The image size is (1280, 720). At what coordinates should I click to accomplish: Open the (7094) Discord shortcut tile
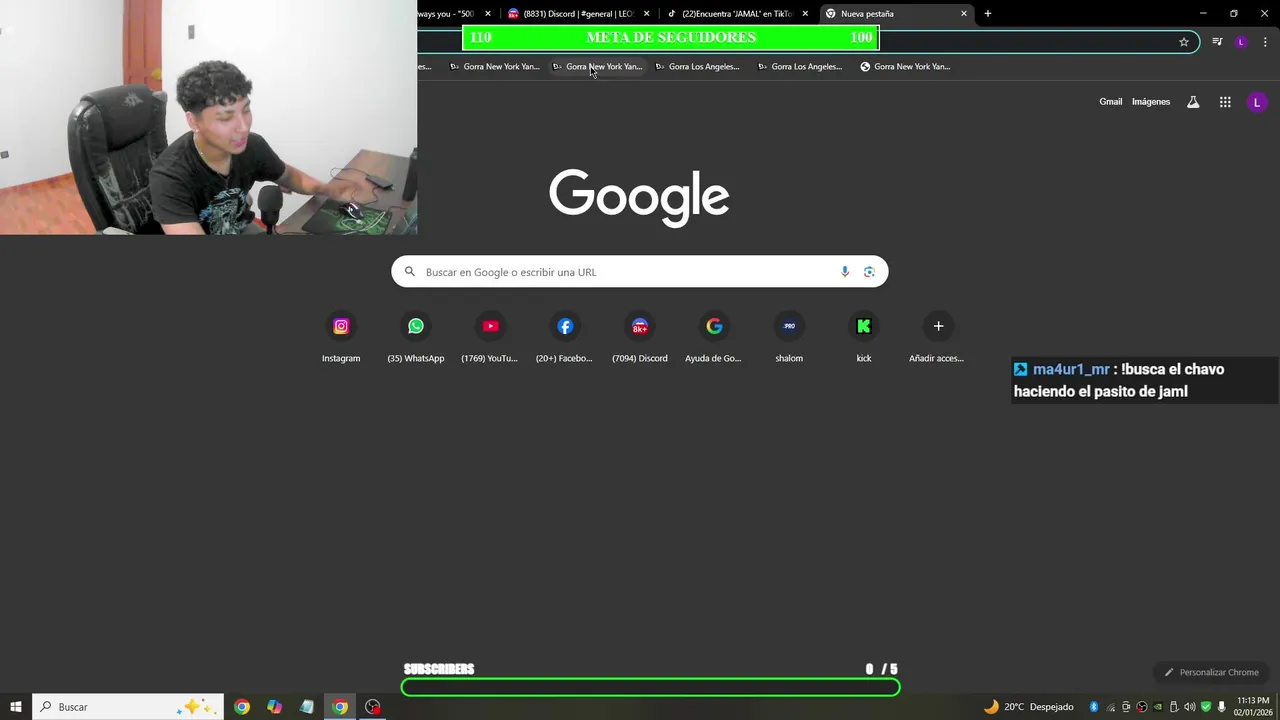640,338
